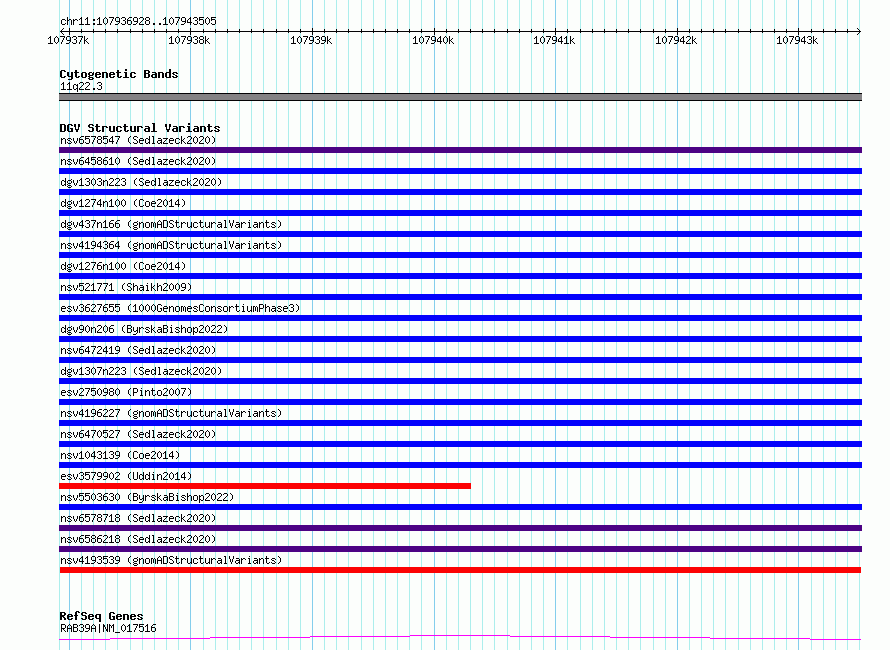Open the esv2750980 (Pinto2007) label
This screenshot has width=890, height=650.
click(126, 392)
